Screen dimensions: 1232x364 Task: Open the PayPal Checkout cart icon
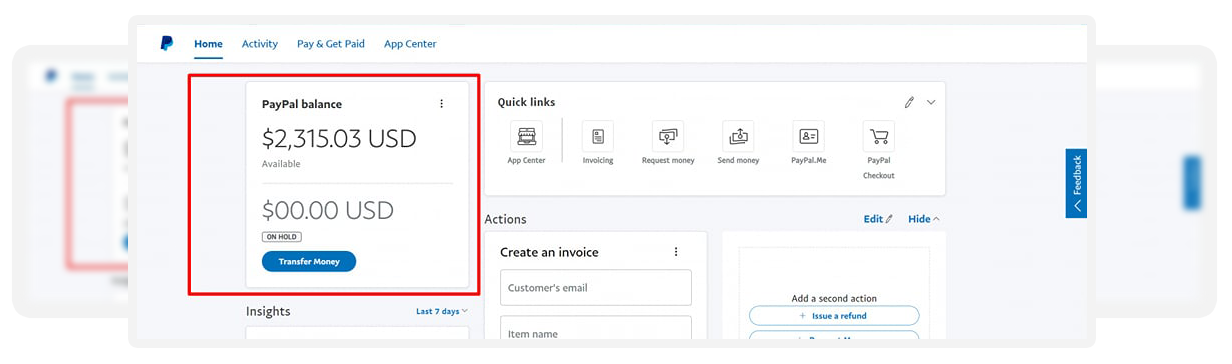pyautogui.click(x=879, y=136)
